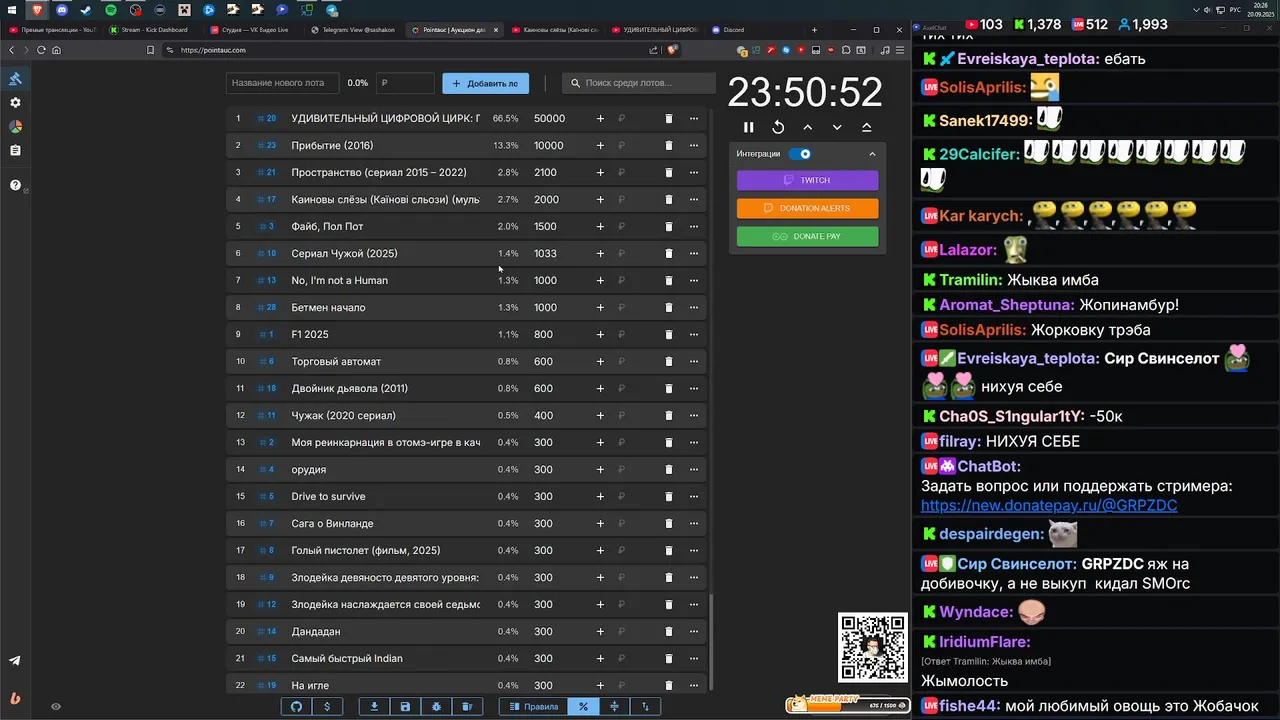This screenshot has height=720, width=1280.
Task: Open the settings gear in the sidebar
Action: [x=15, y=103]
